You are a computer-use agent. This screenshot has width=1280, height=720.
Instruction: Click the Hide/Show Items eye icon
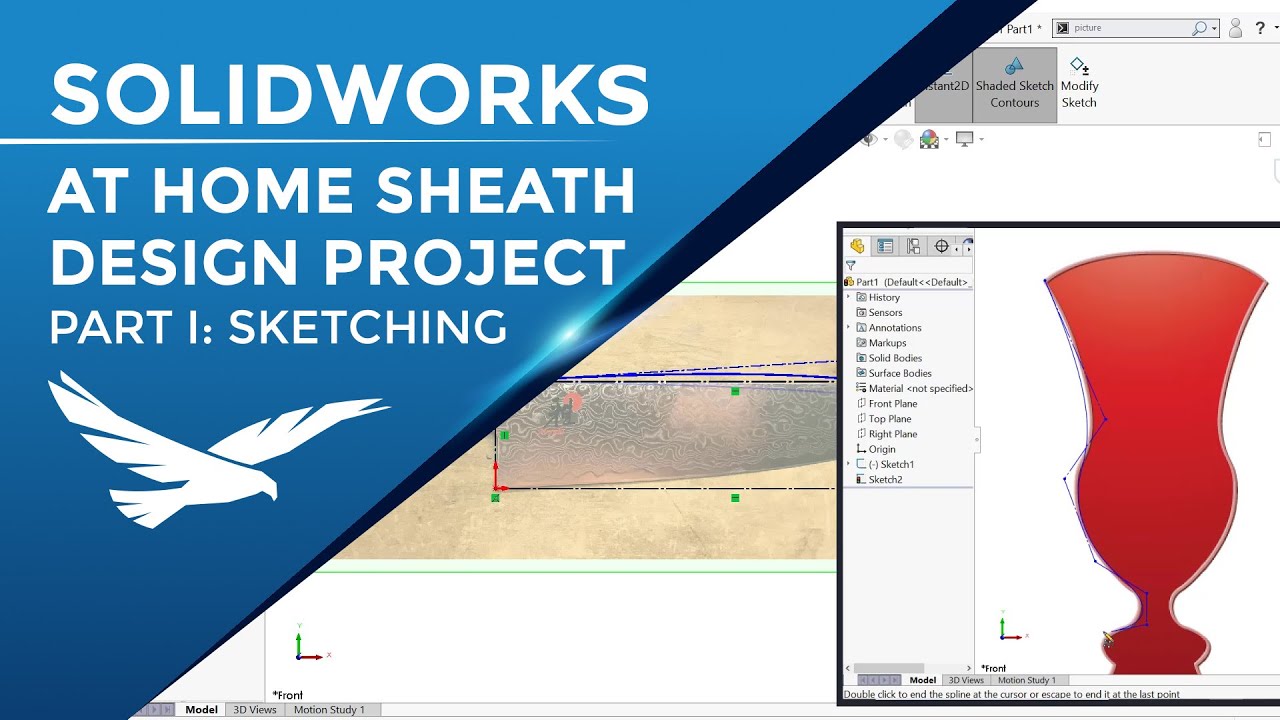pyautogui.click(x=869, y=139)
